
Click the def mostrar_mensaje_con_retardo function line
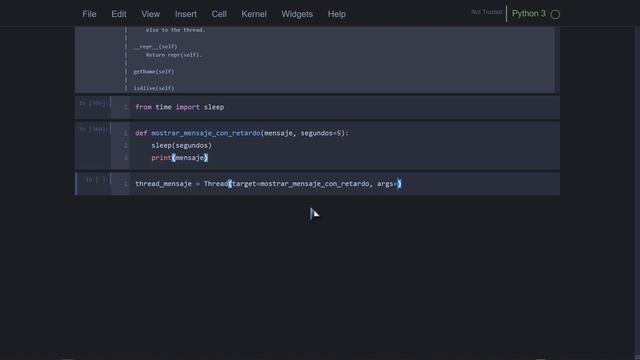242,133
